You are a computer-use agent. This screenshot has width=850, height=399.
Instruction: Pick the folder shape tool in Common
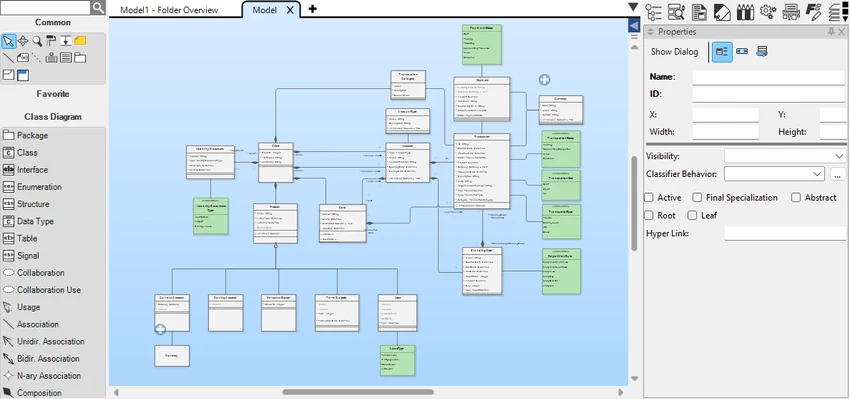(80, 57)
